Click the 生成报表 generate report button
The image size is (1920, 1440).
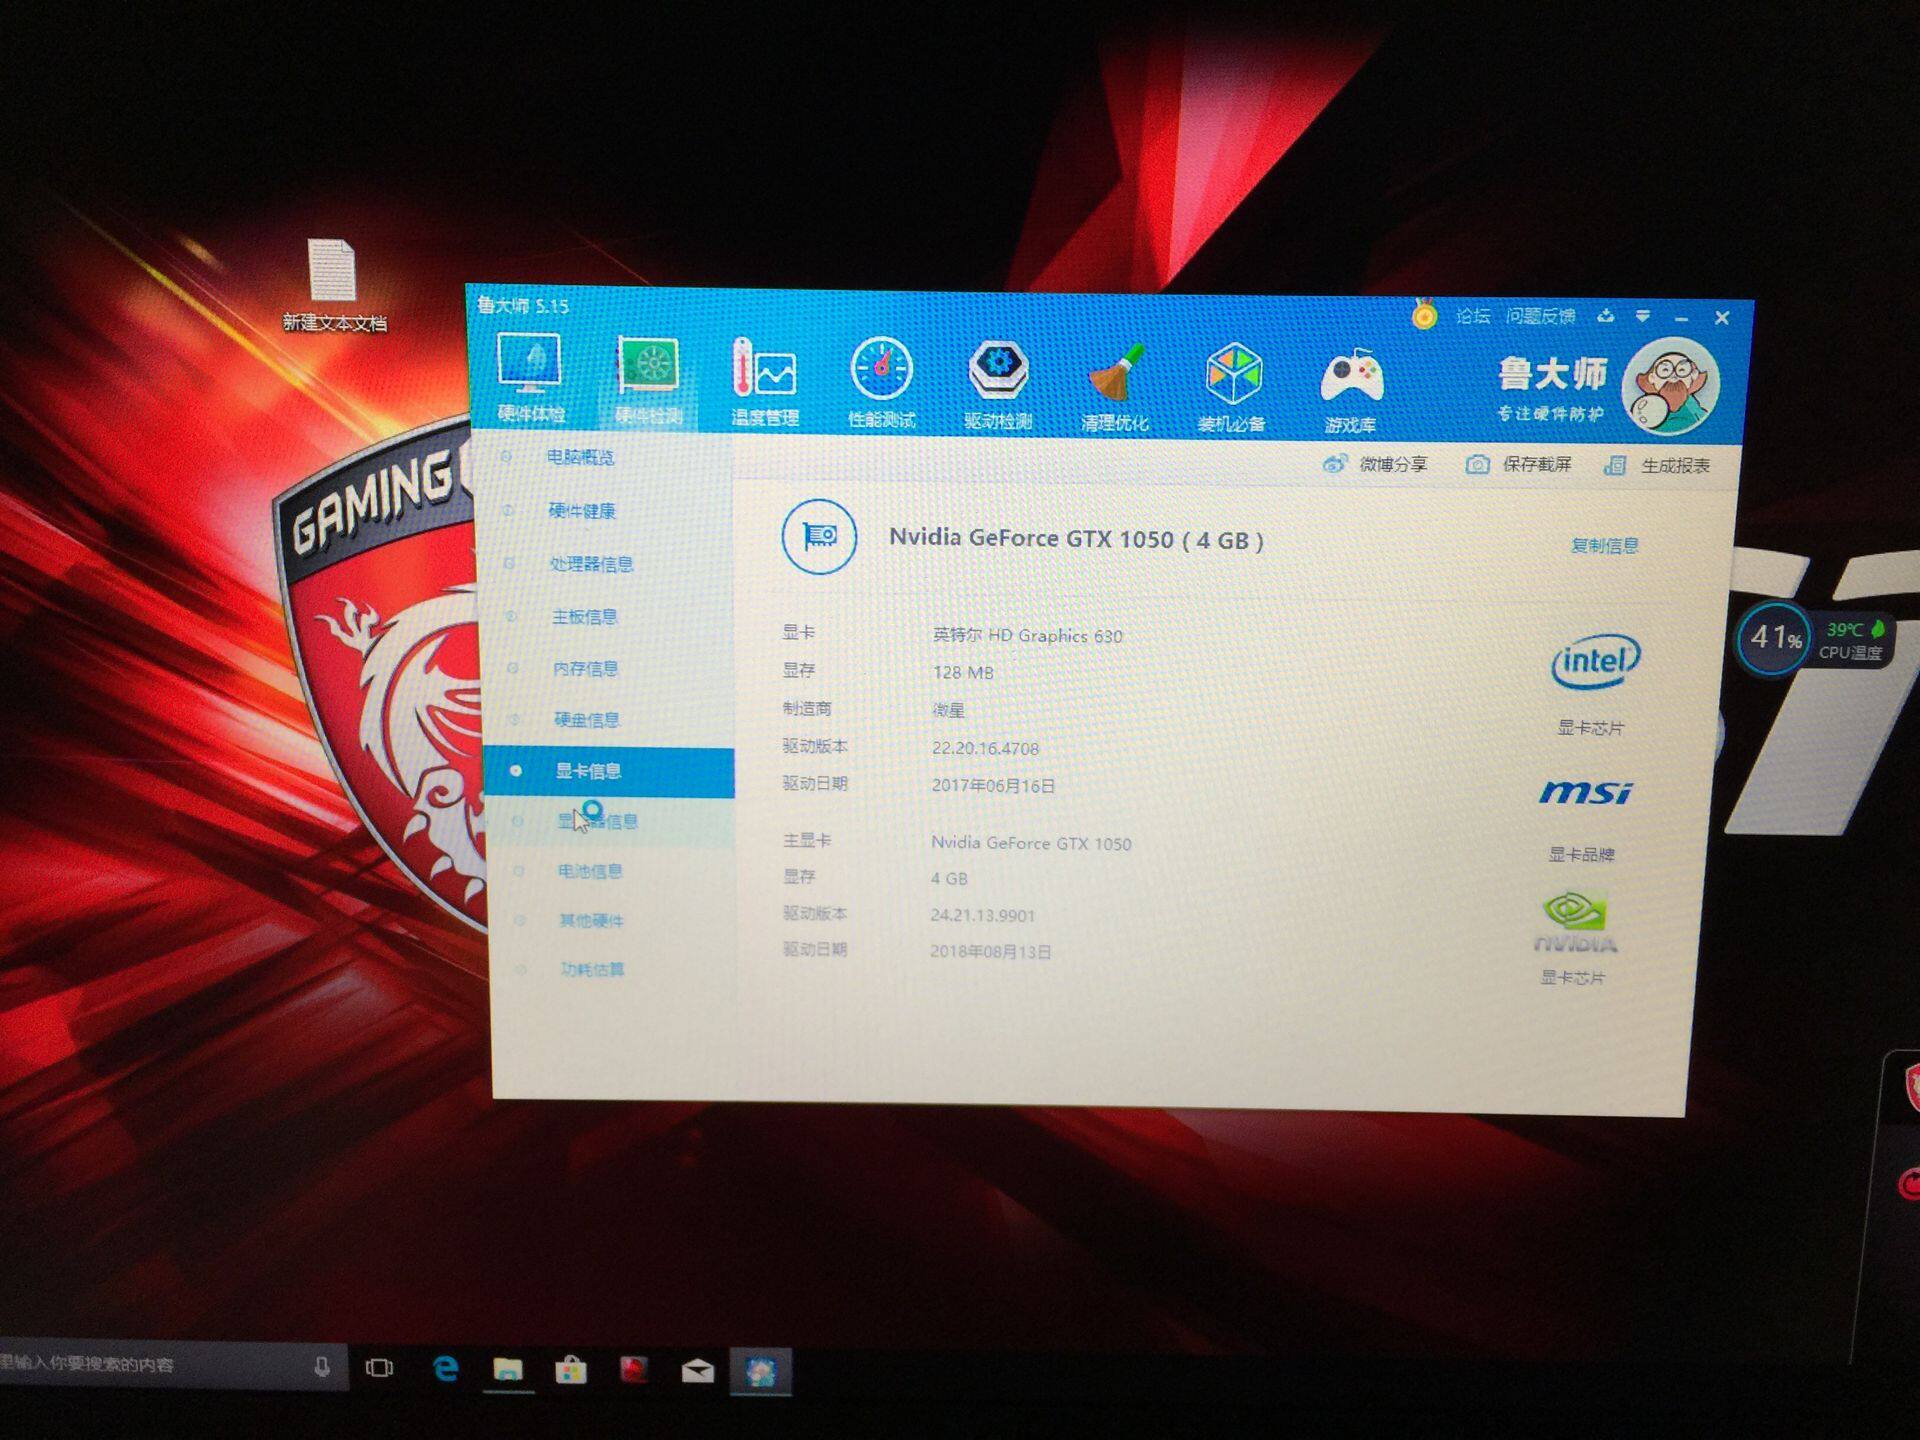pyautogui.click(x=1659, y=466)
